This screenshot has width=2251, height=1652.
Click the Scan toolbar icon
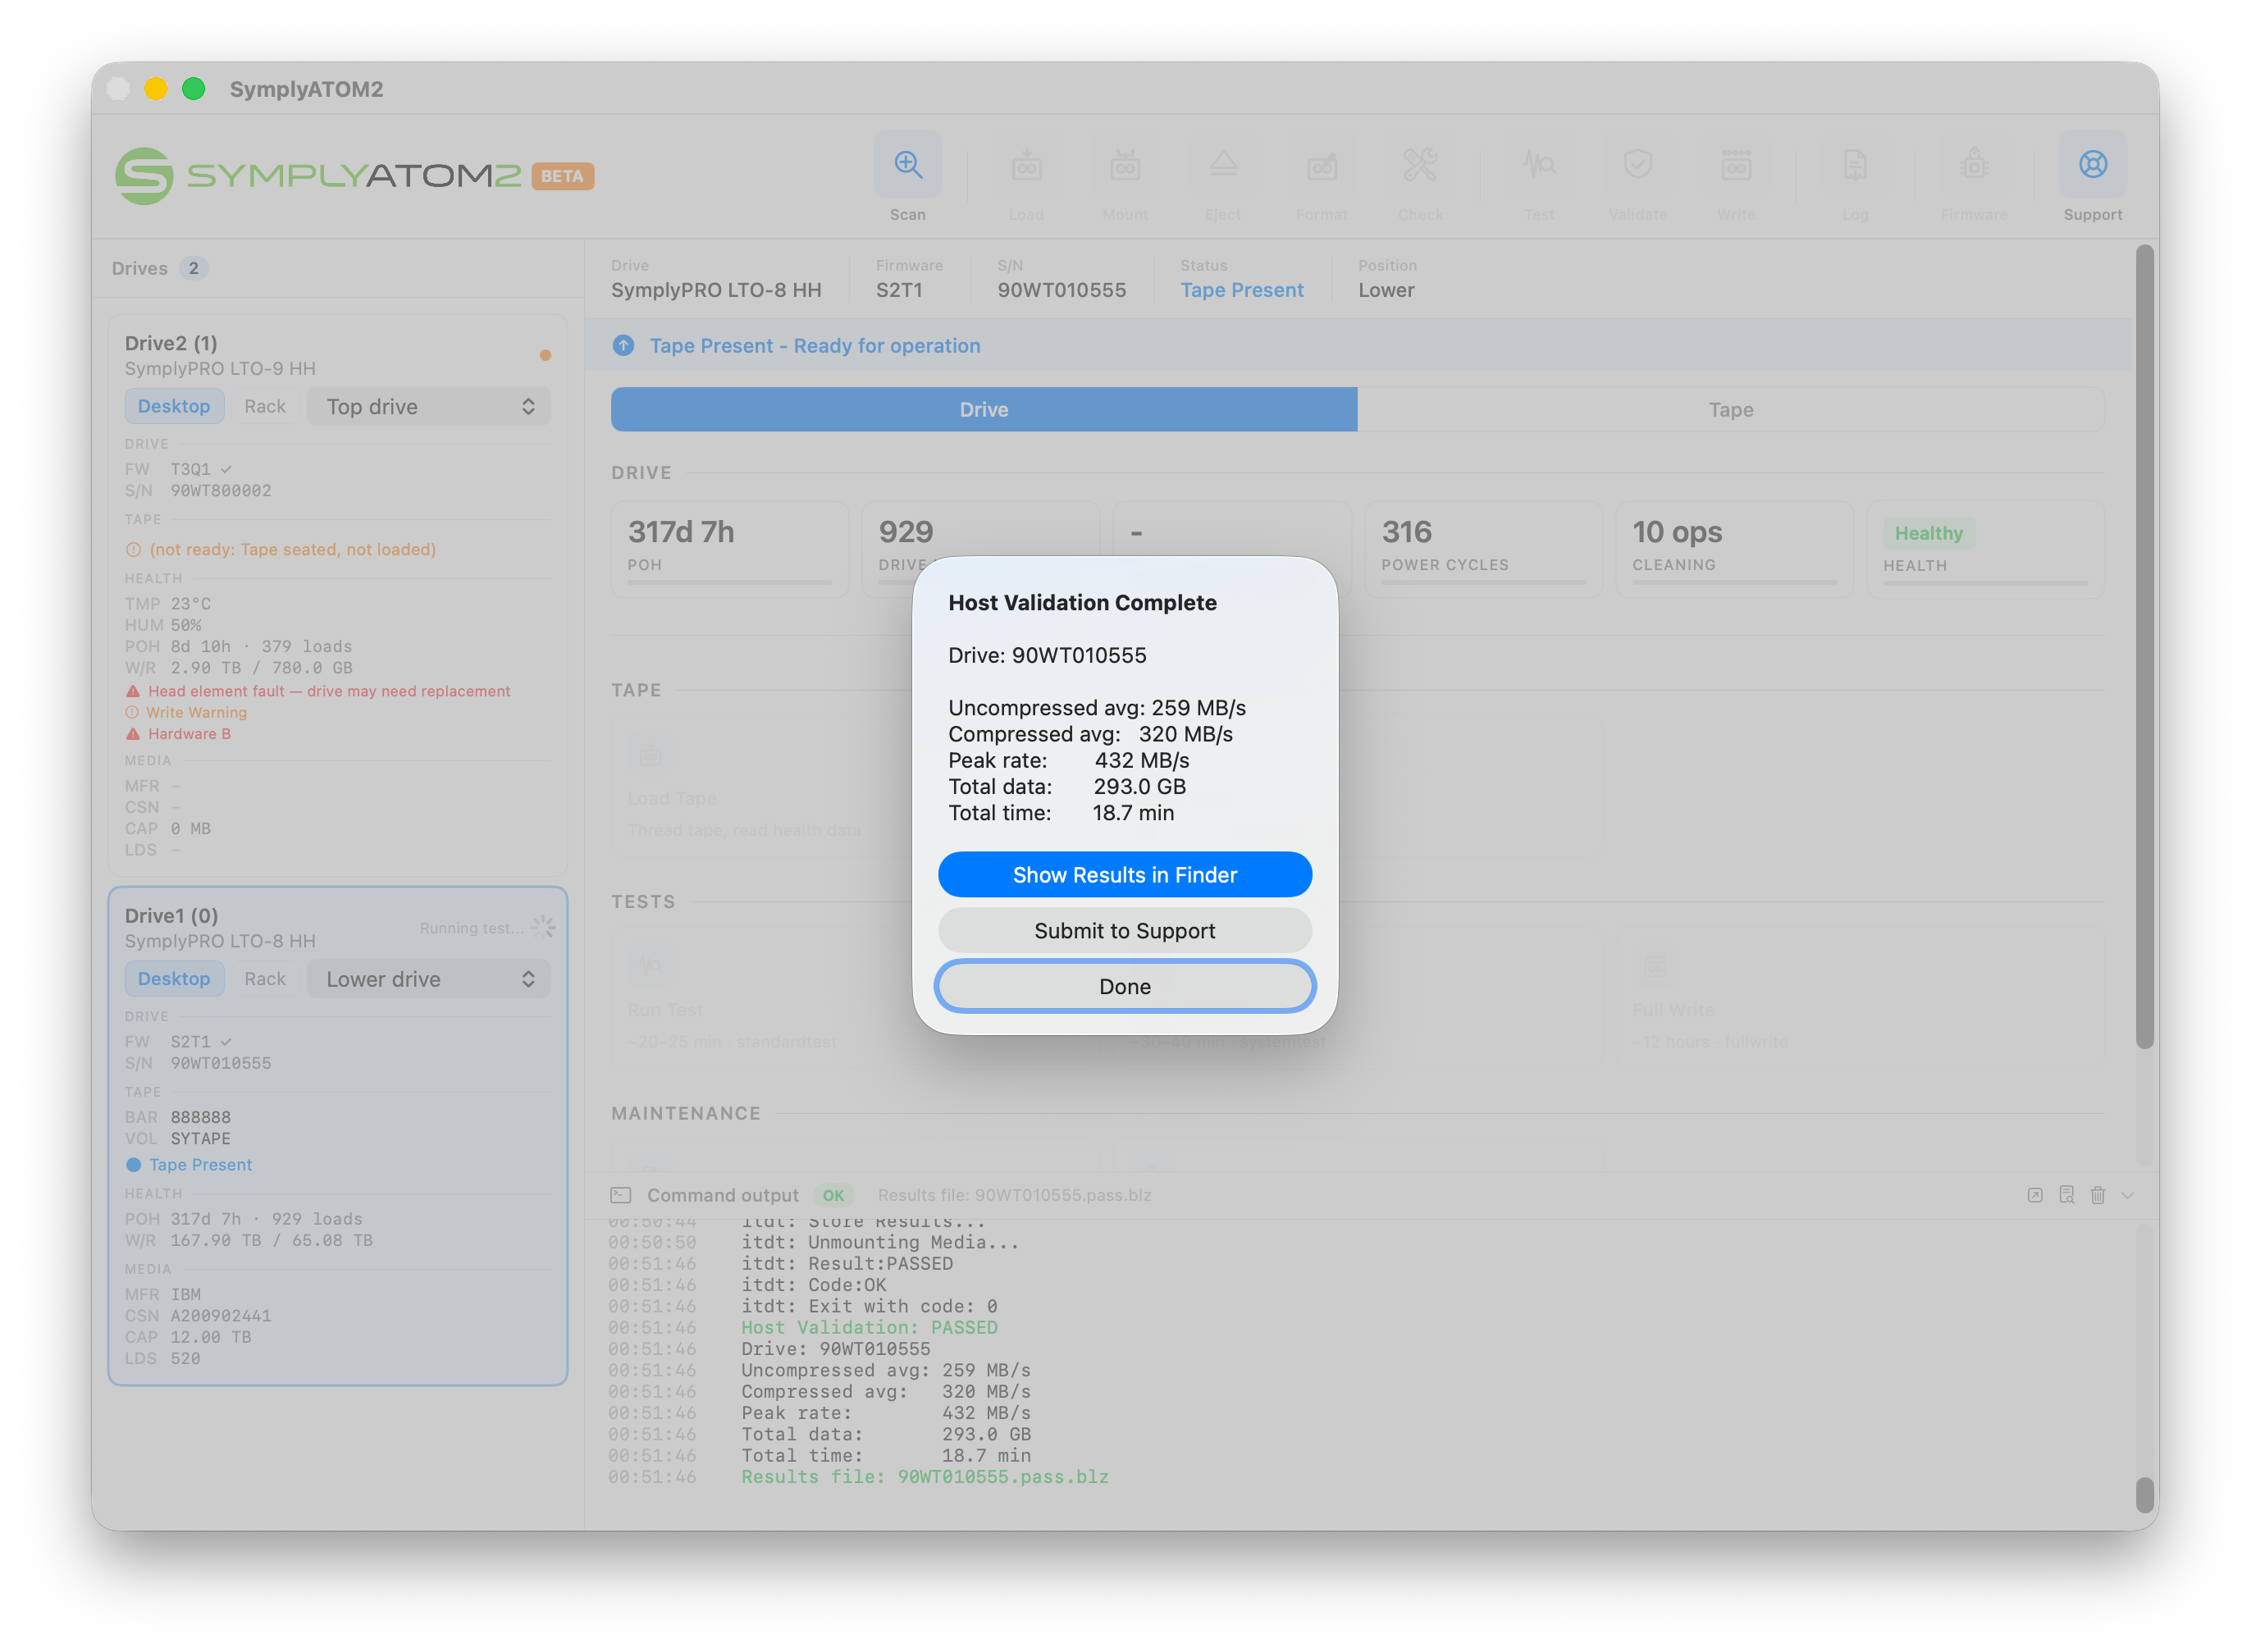(x=907, y=164)
